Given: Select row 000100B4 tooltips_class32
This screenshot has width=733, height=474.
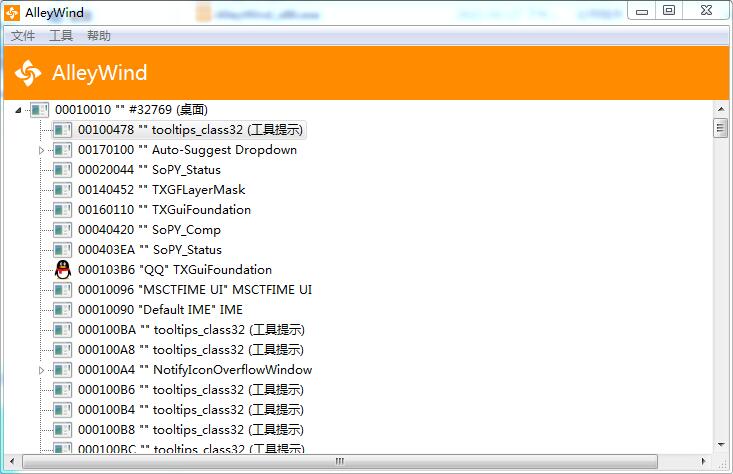Looking at the screenshot, I should click(x=191, y=410).
